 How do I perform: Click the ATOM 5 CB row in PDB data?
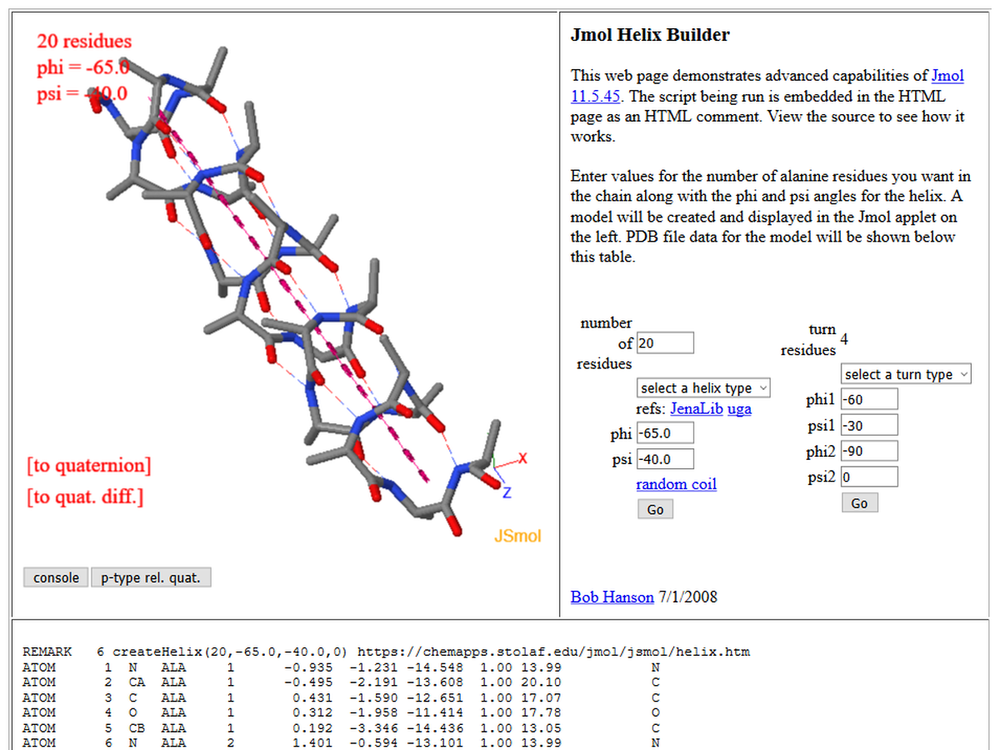click(x=341, y=728)
